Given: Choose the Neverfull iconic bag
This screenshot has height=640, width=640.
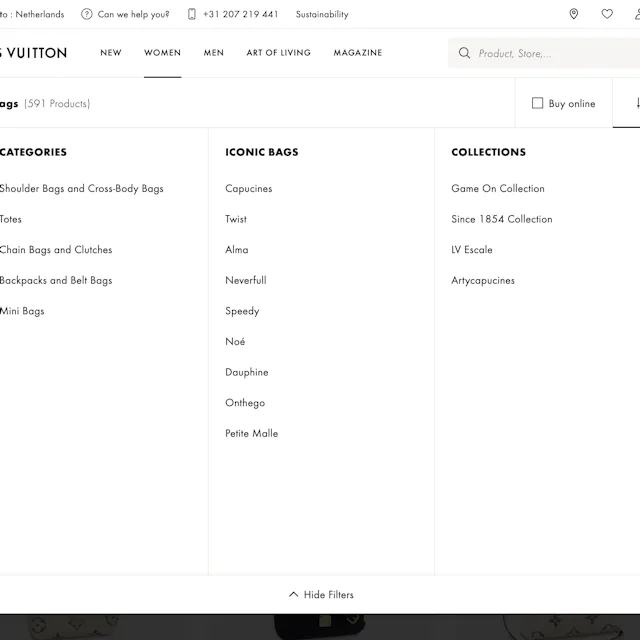Looking at the screenshot, I should [246, 280].
